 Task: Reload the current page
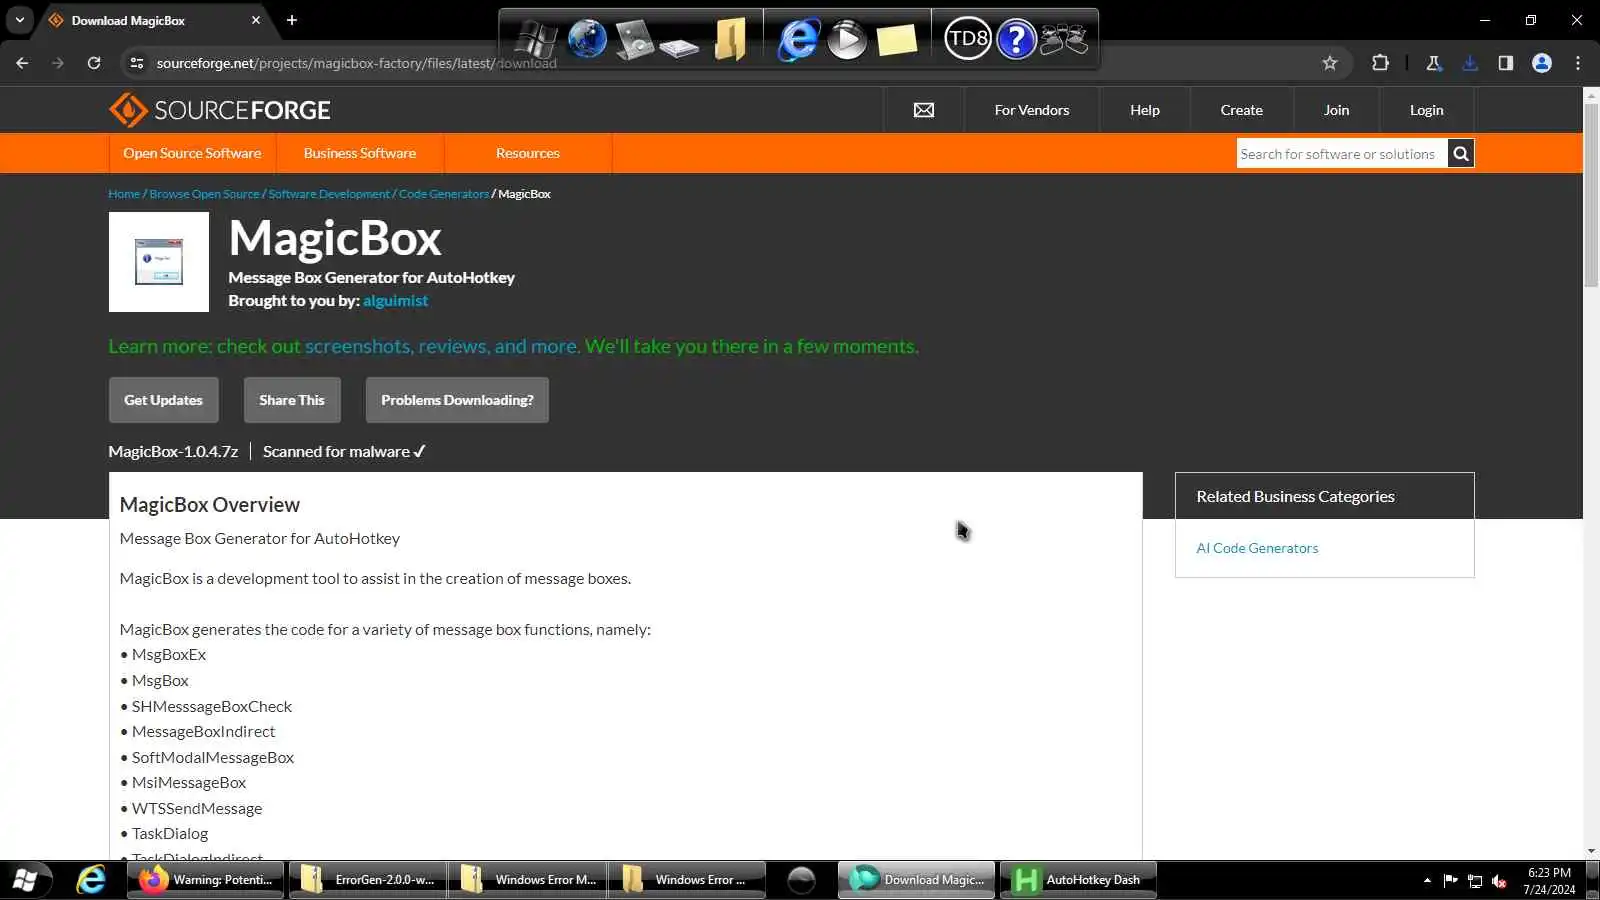[x=94, y=63]
